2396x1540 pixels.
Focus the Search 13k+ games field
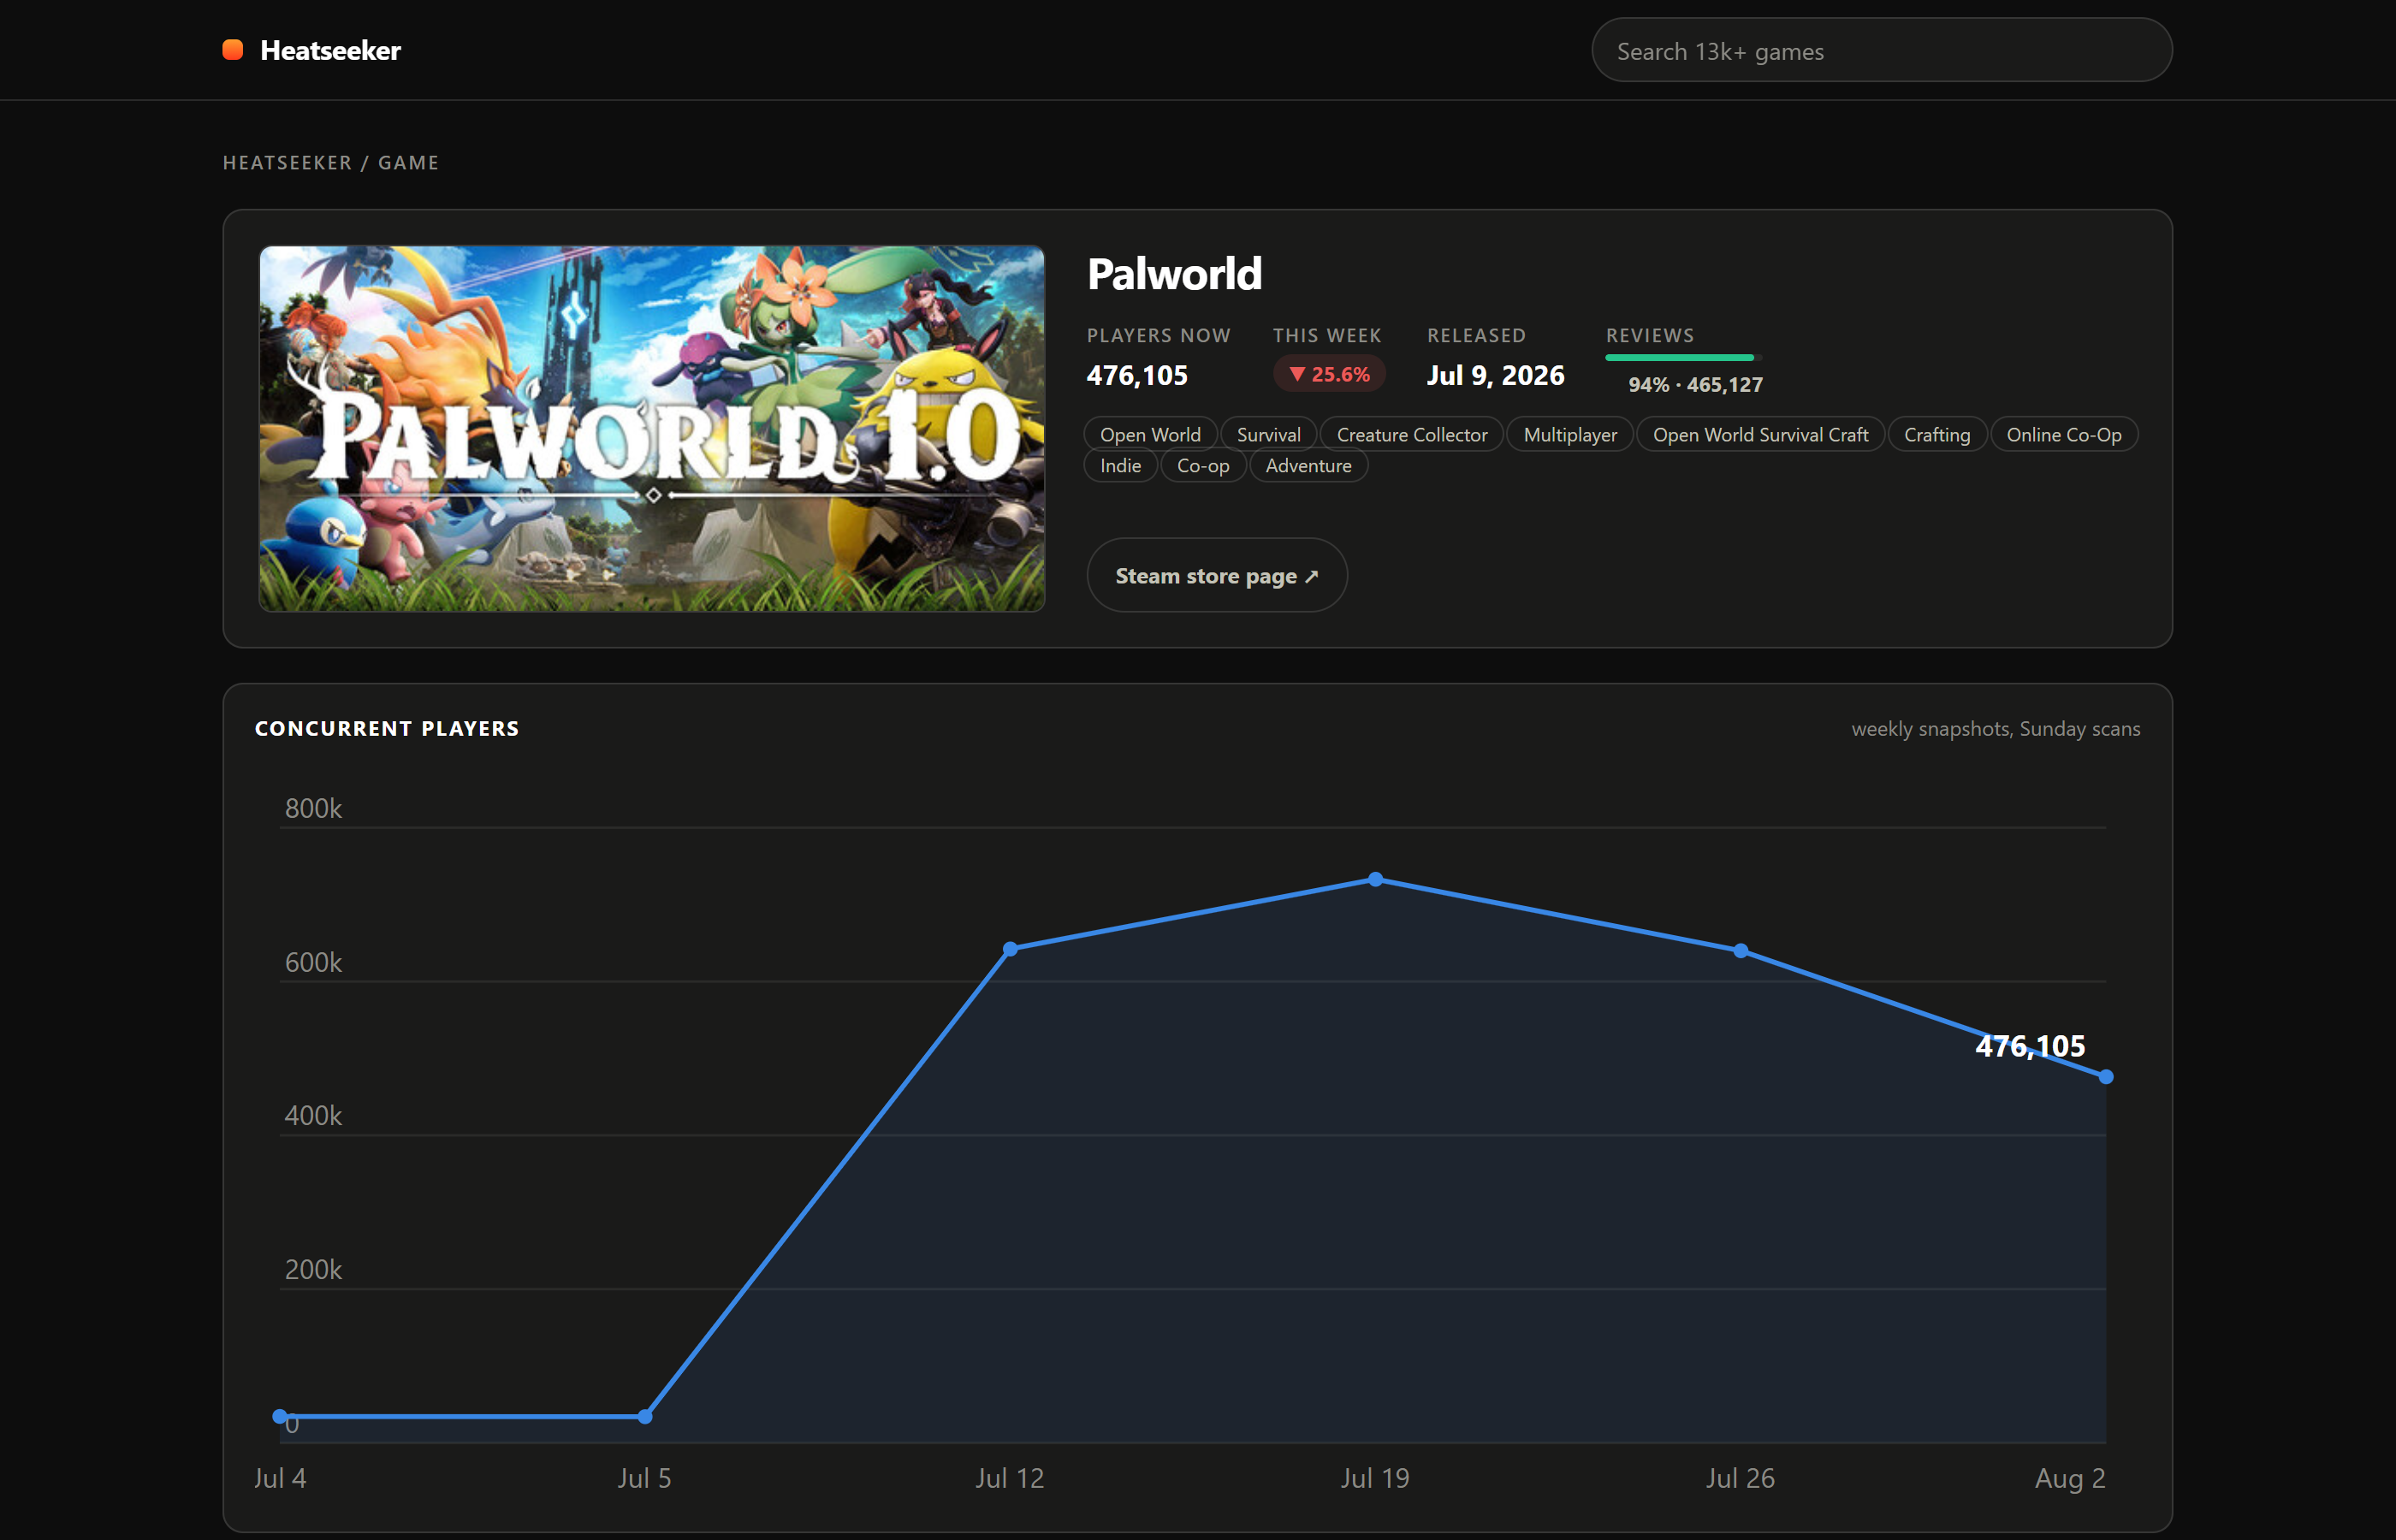(1881, 50)
